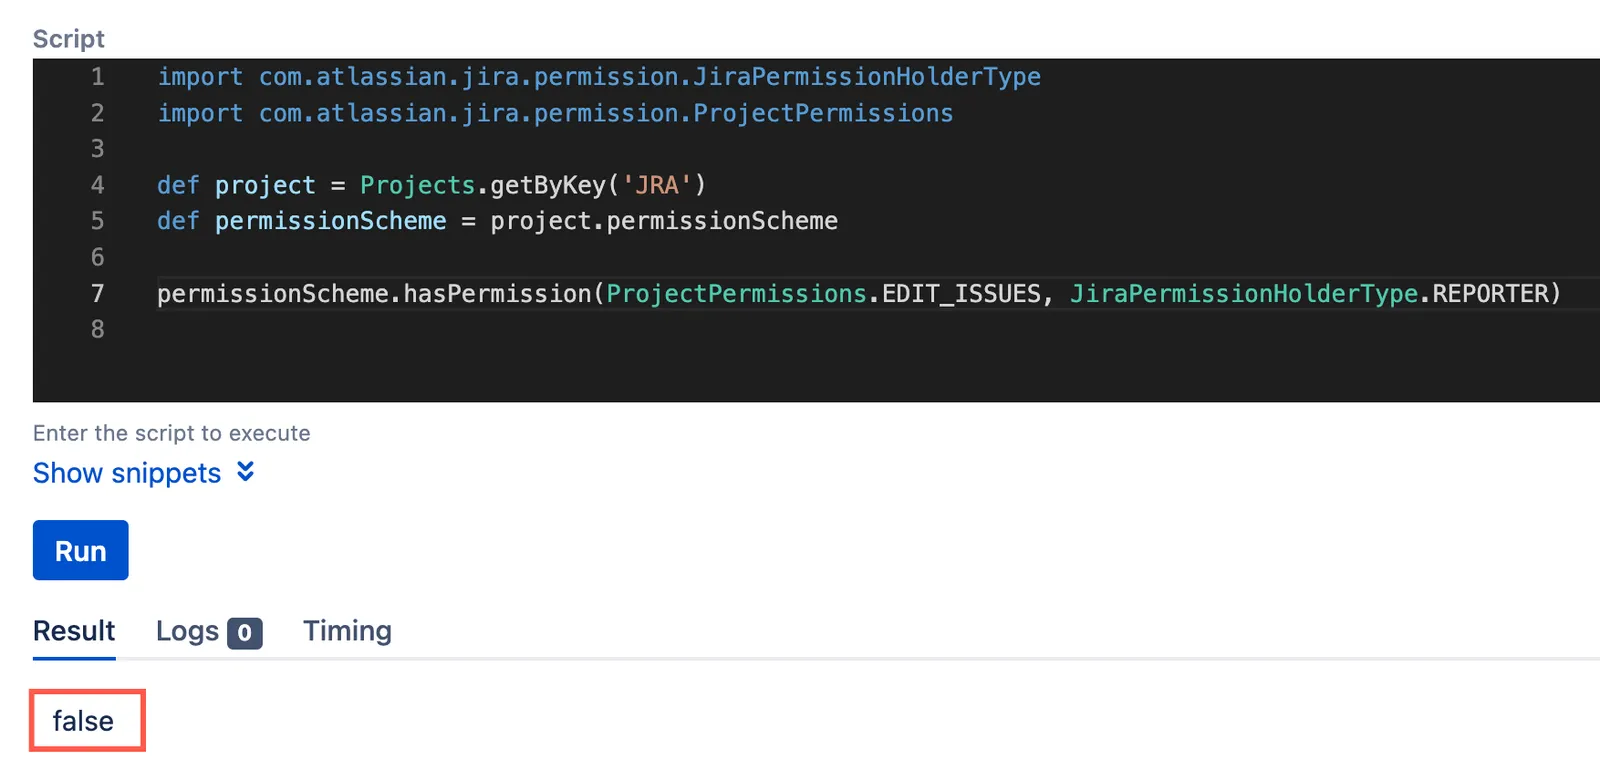Click the EDIT_ISSUES constant in line 7
The image size is (1600, 761).
[960, 293]
